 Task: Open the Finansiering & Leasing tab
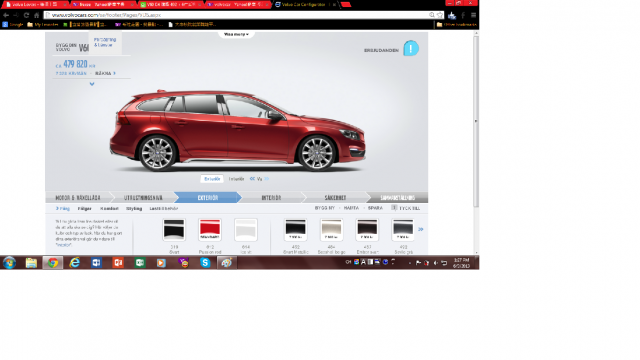click(105, 42)
